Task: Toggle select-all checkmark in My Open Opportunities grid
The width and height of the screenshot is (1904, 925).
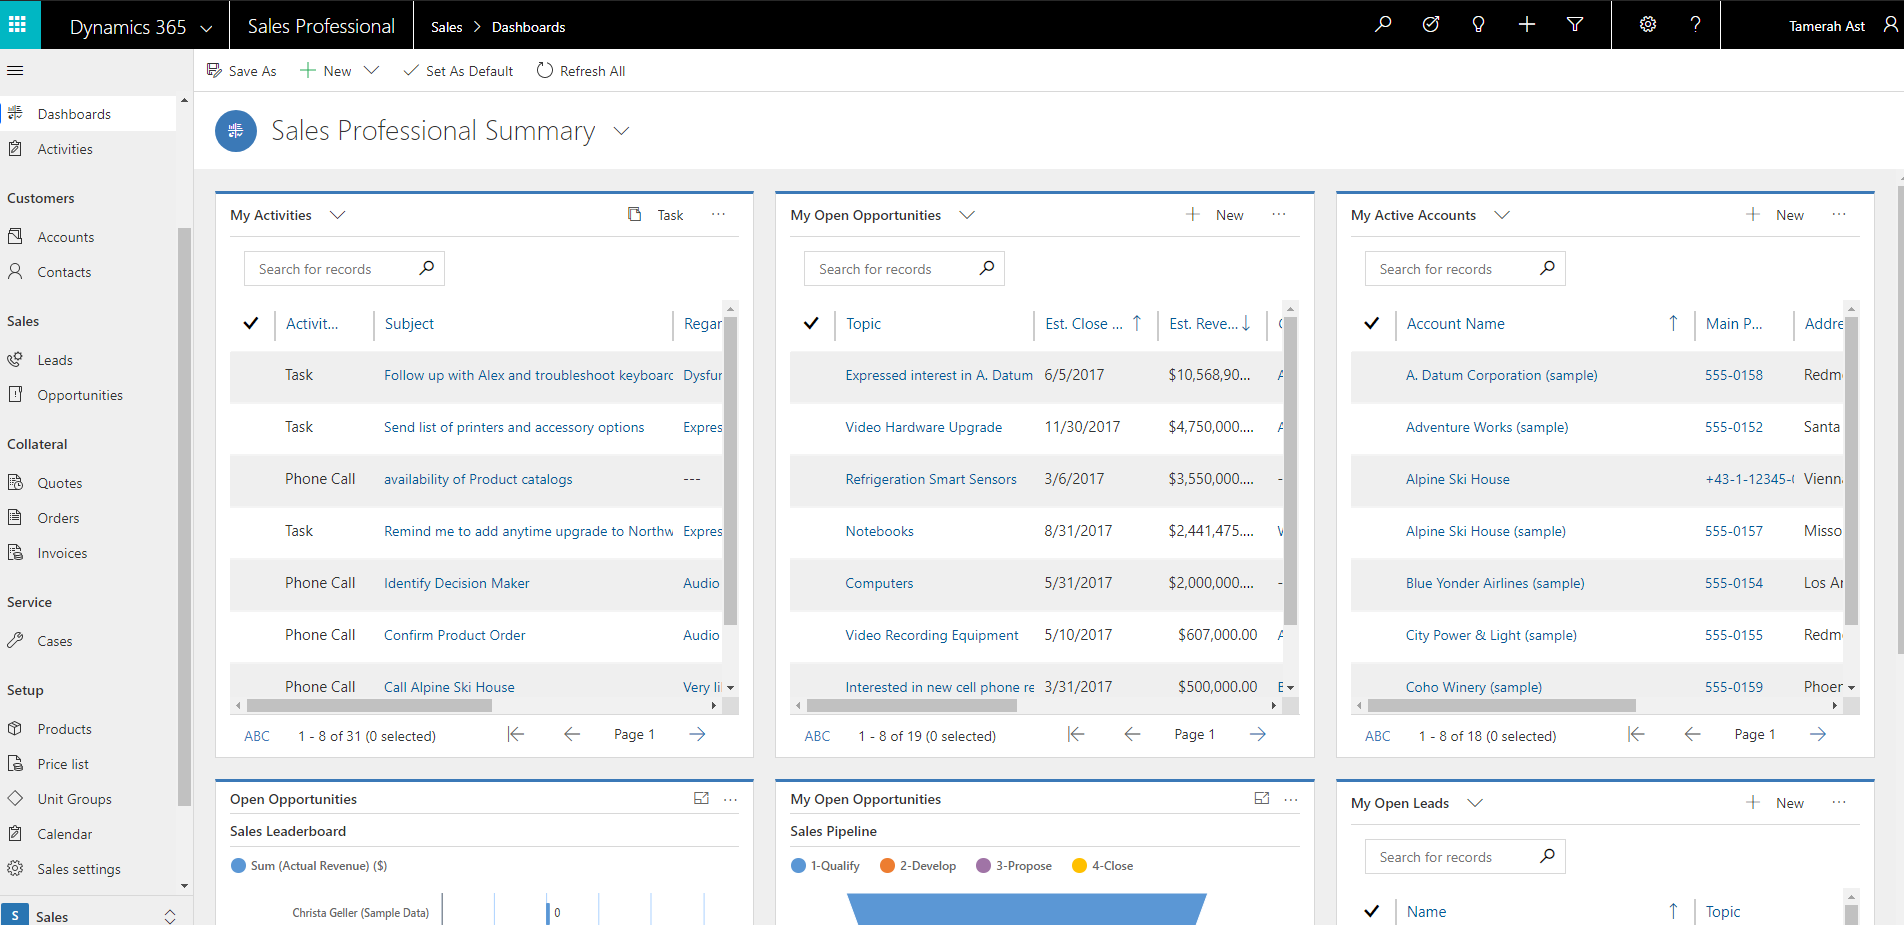Action: tap(811, 324)
